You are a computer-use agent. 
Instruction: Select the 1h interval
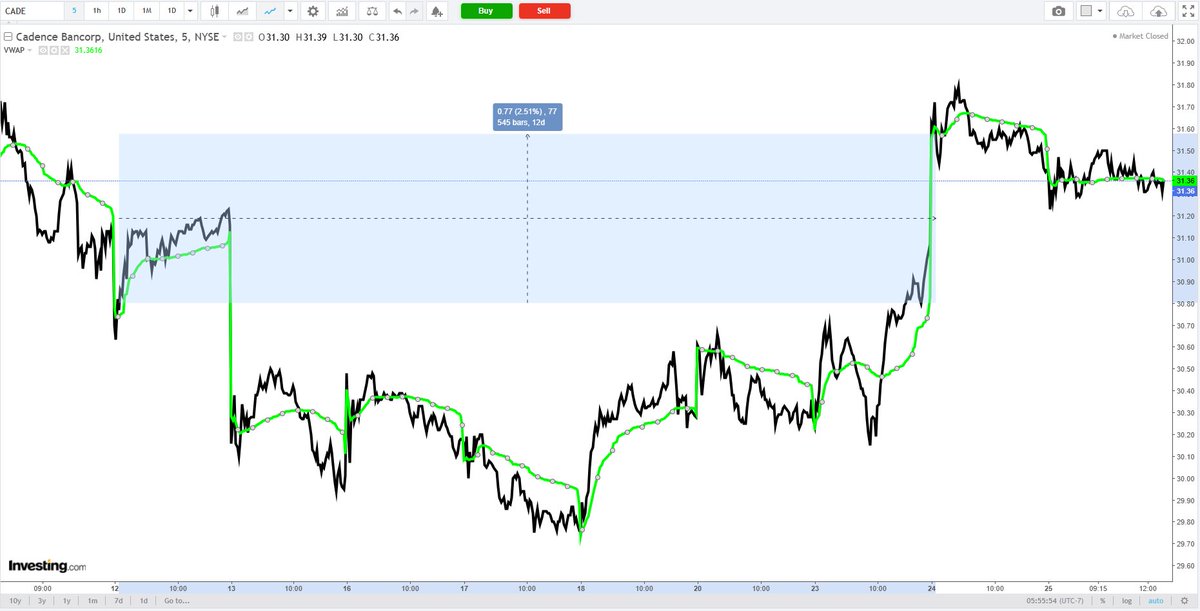pyautogui.click(x=96, y=11)
